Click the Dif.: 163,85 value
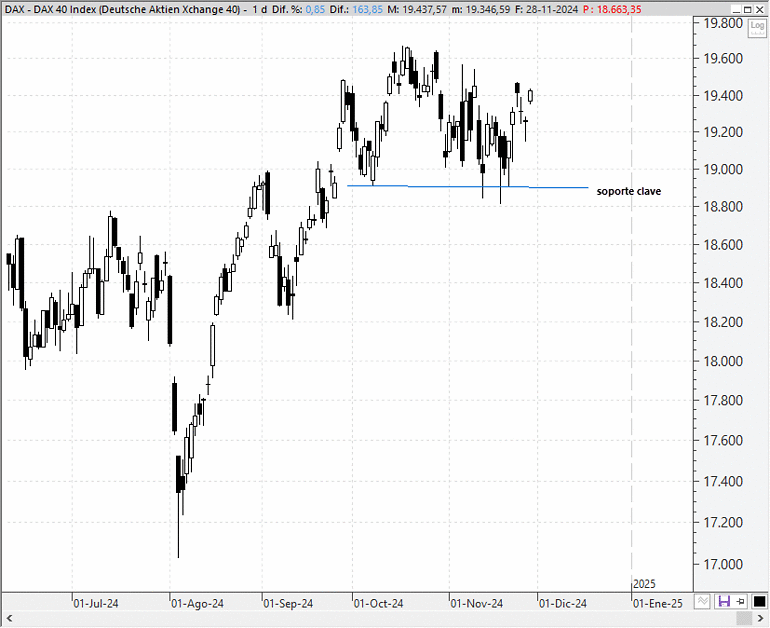Screen dimensions: 770x628 pos(356,9)
